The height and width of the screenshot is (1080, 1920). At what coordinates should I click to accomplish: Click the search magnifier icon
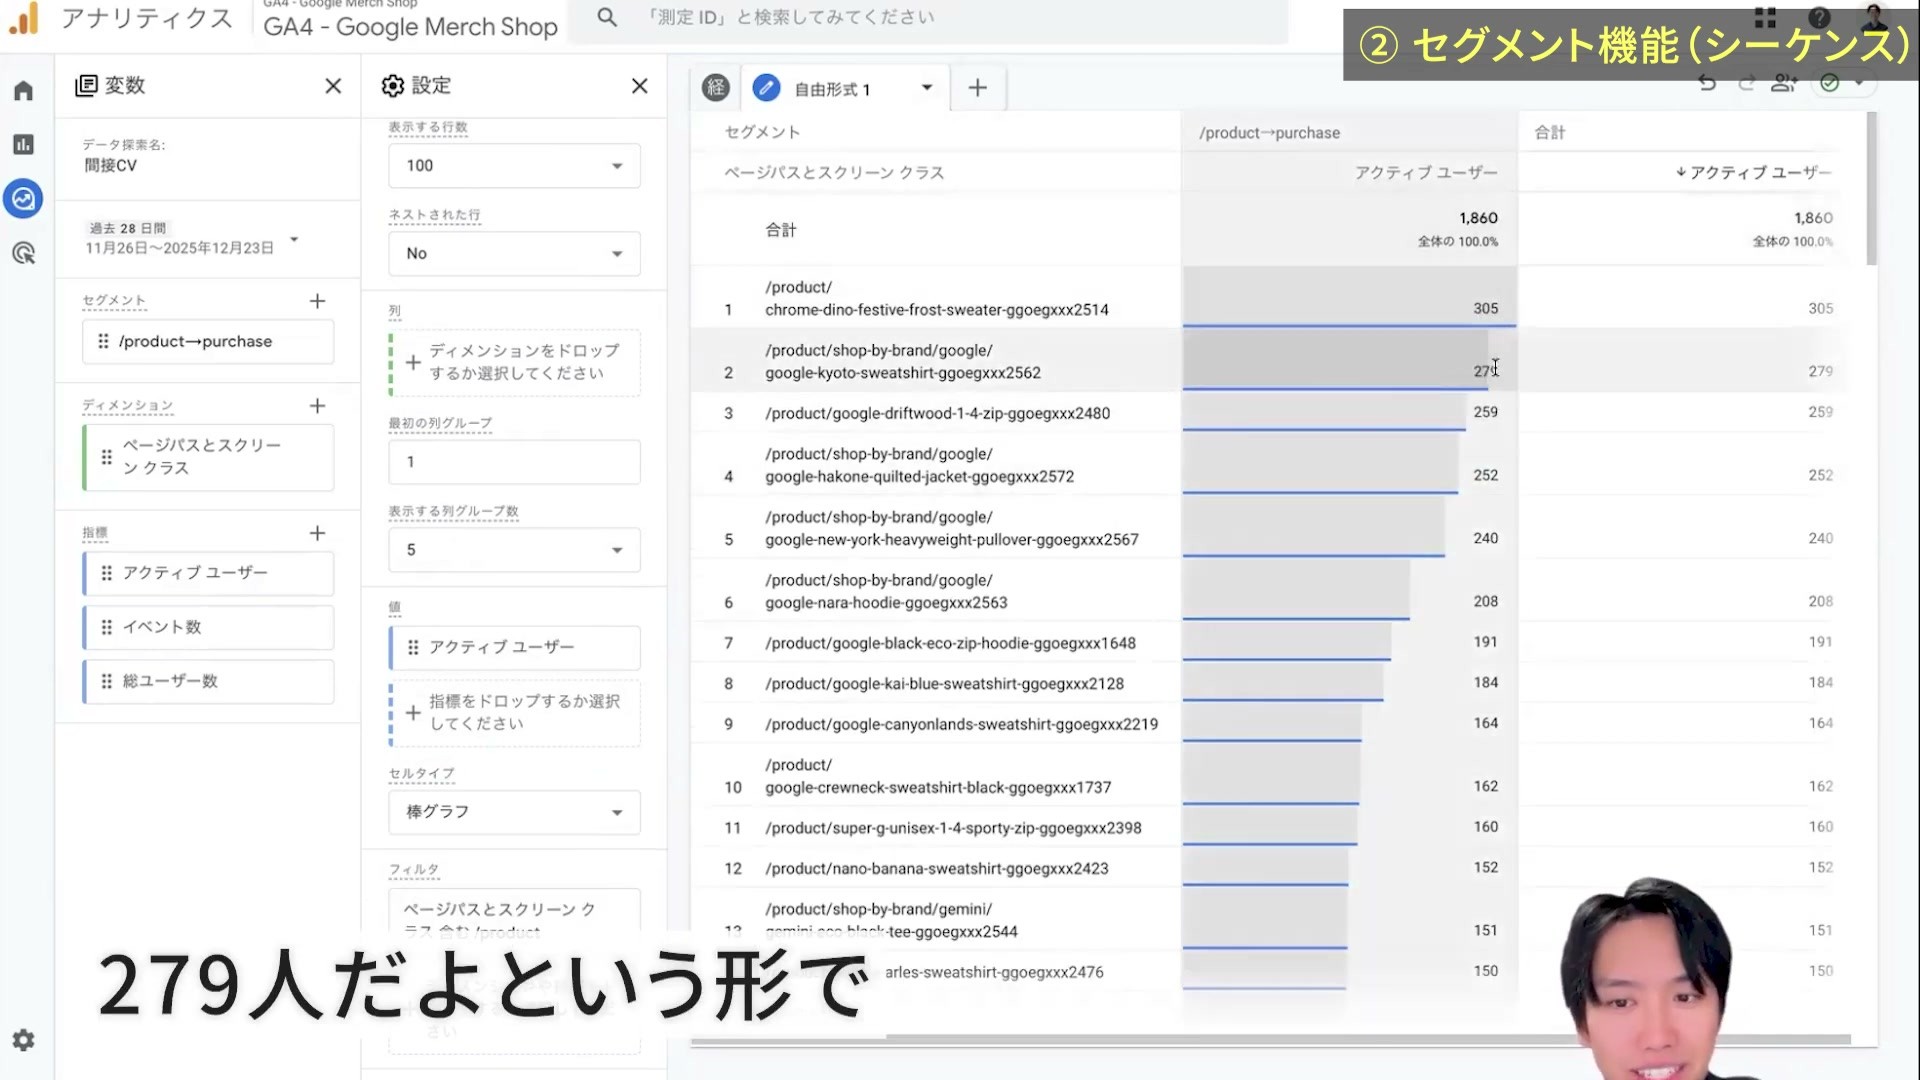click(x=607, y=17)
